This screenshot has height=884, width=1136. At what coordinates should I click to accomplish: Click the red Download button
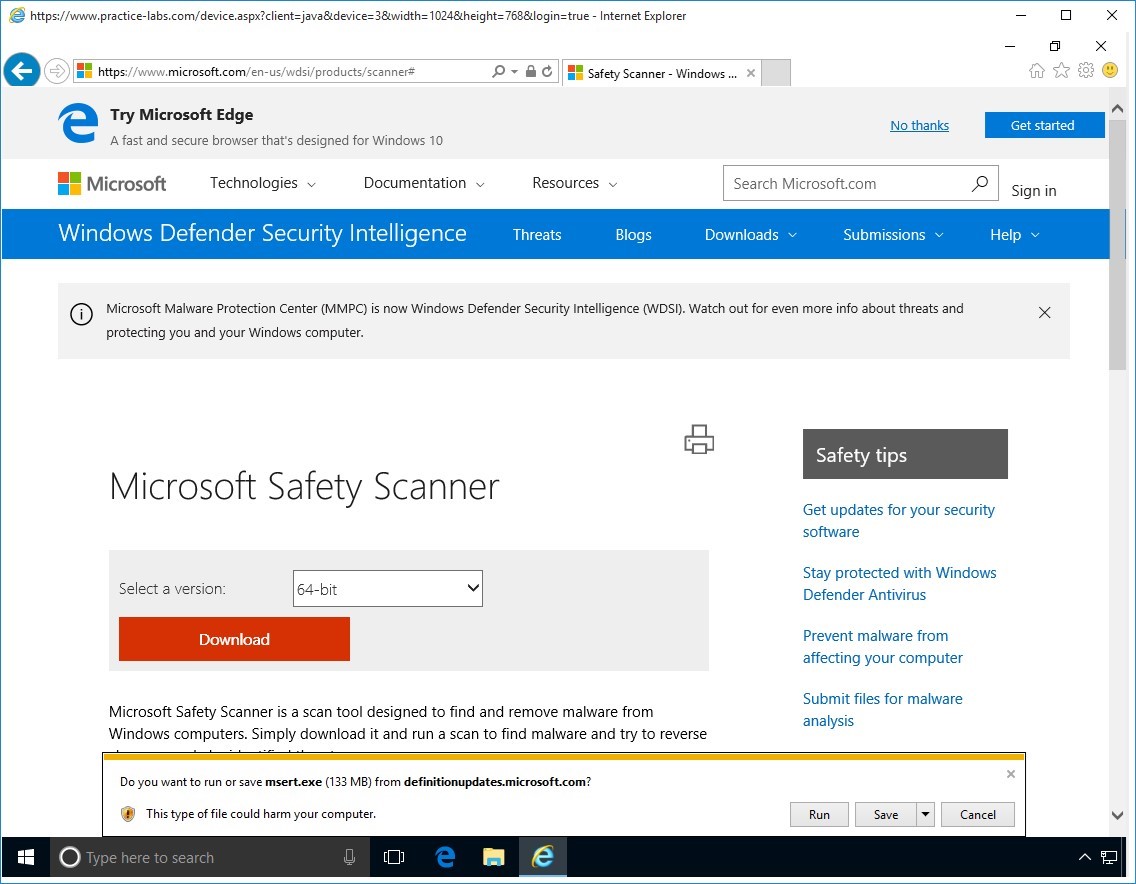(x=234, y=639)
